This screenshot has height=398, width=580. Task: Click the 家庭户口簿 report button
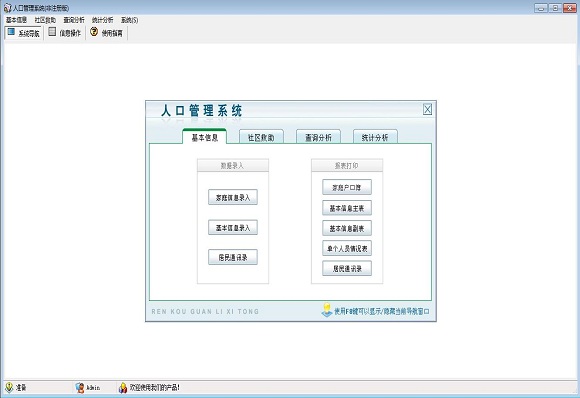[x=347, y=188]
